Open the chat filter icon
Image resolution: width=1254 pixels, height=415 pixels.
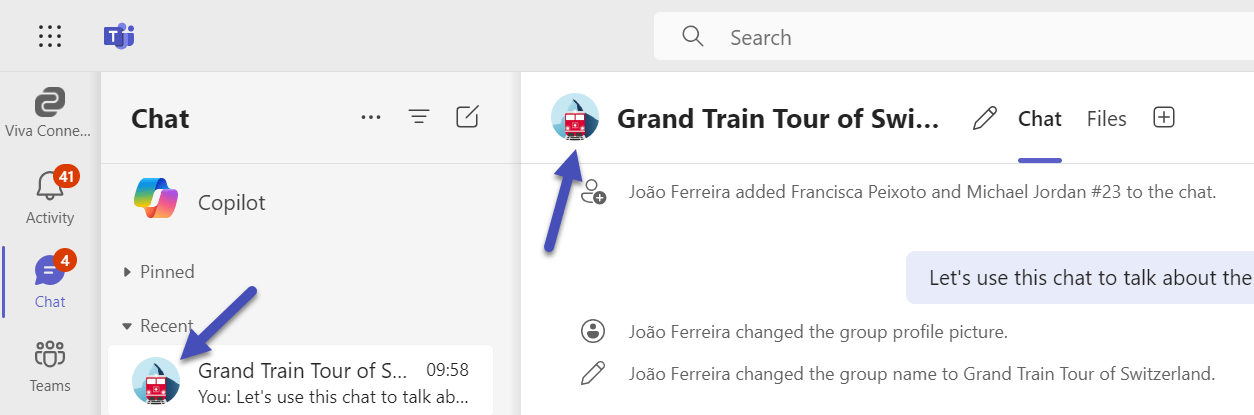419,118
